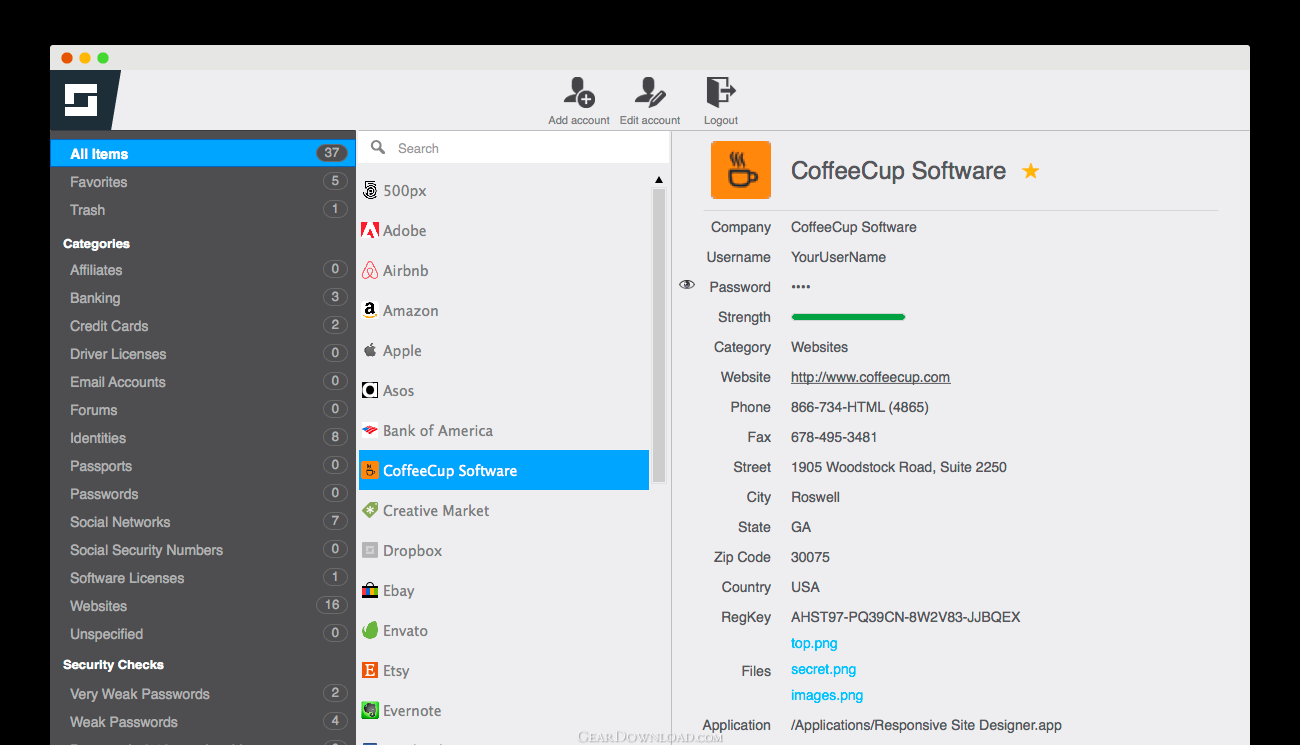
Task: Click the Etsy logo icon
Action: pyautogui.click(x=370, y=670)
